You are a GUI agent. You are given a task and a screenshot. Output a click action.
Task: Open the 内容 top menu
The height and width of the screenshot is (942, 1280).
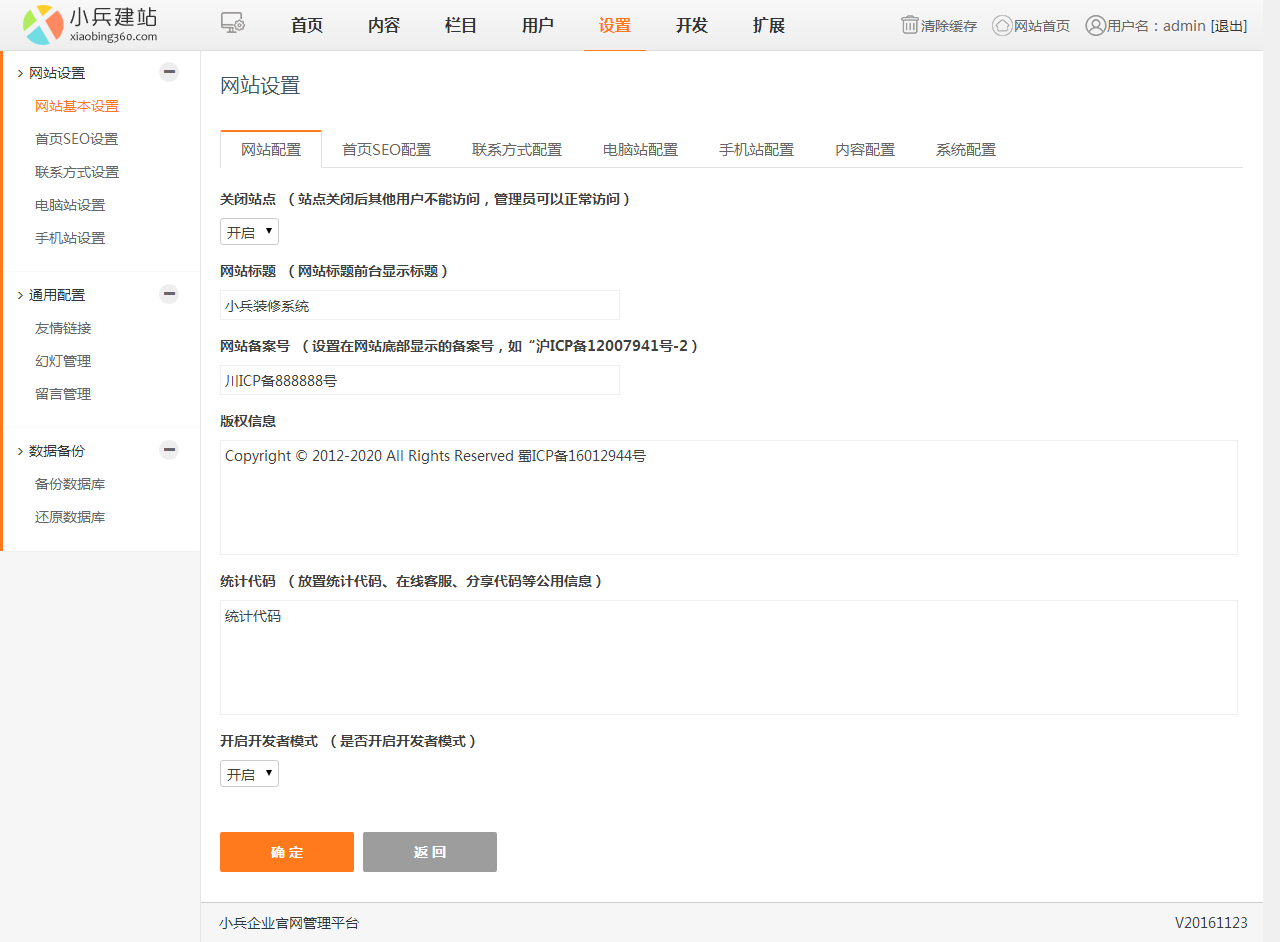click(x=384, y=25)
